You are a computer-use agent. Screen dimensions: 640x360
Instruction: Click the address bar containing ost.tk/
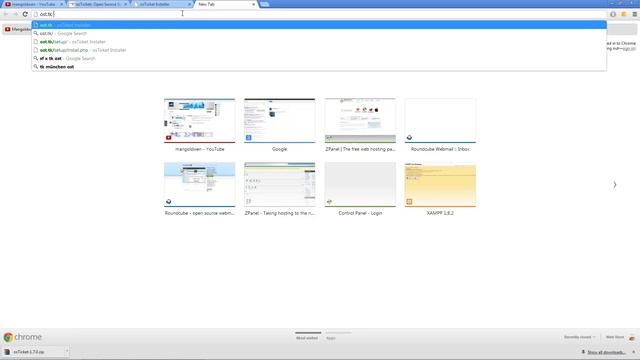pyautogui.click(x=318, y=14)
